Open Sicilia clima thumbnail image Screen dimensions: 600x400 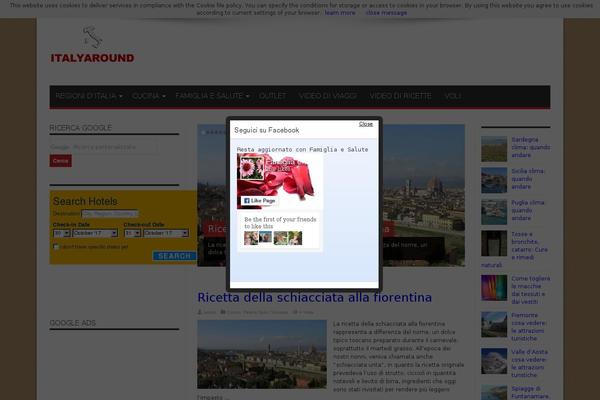pos(494,180)
